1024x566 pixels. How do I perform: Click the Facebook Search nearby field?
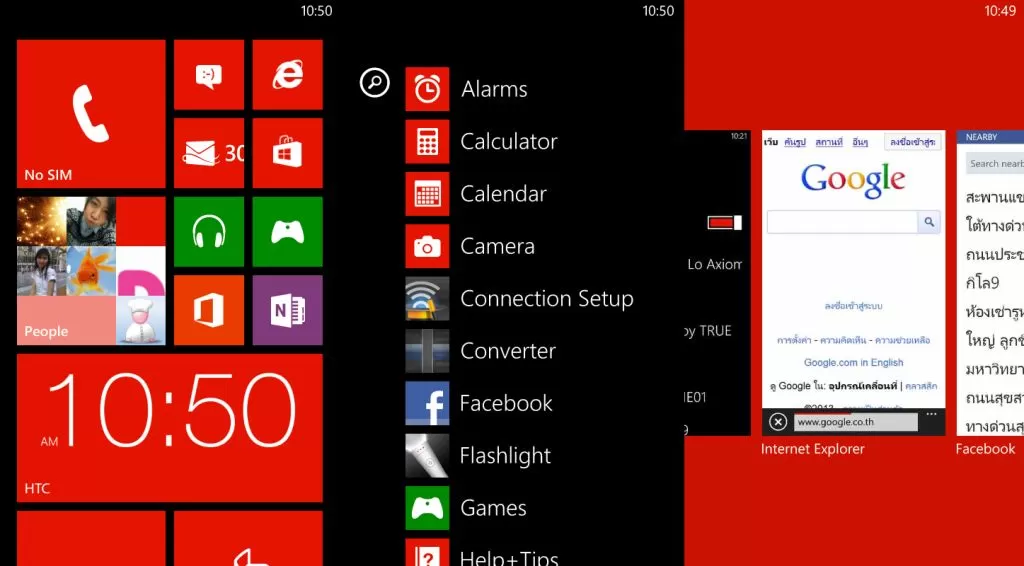click(995, 164)
